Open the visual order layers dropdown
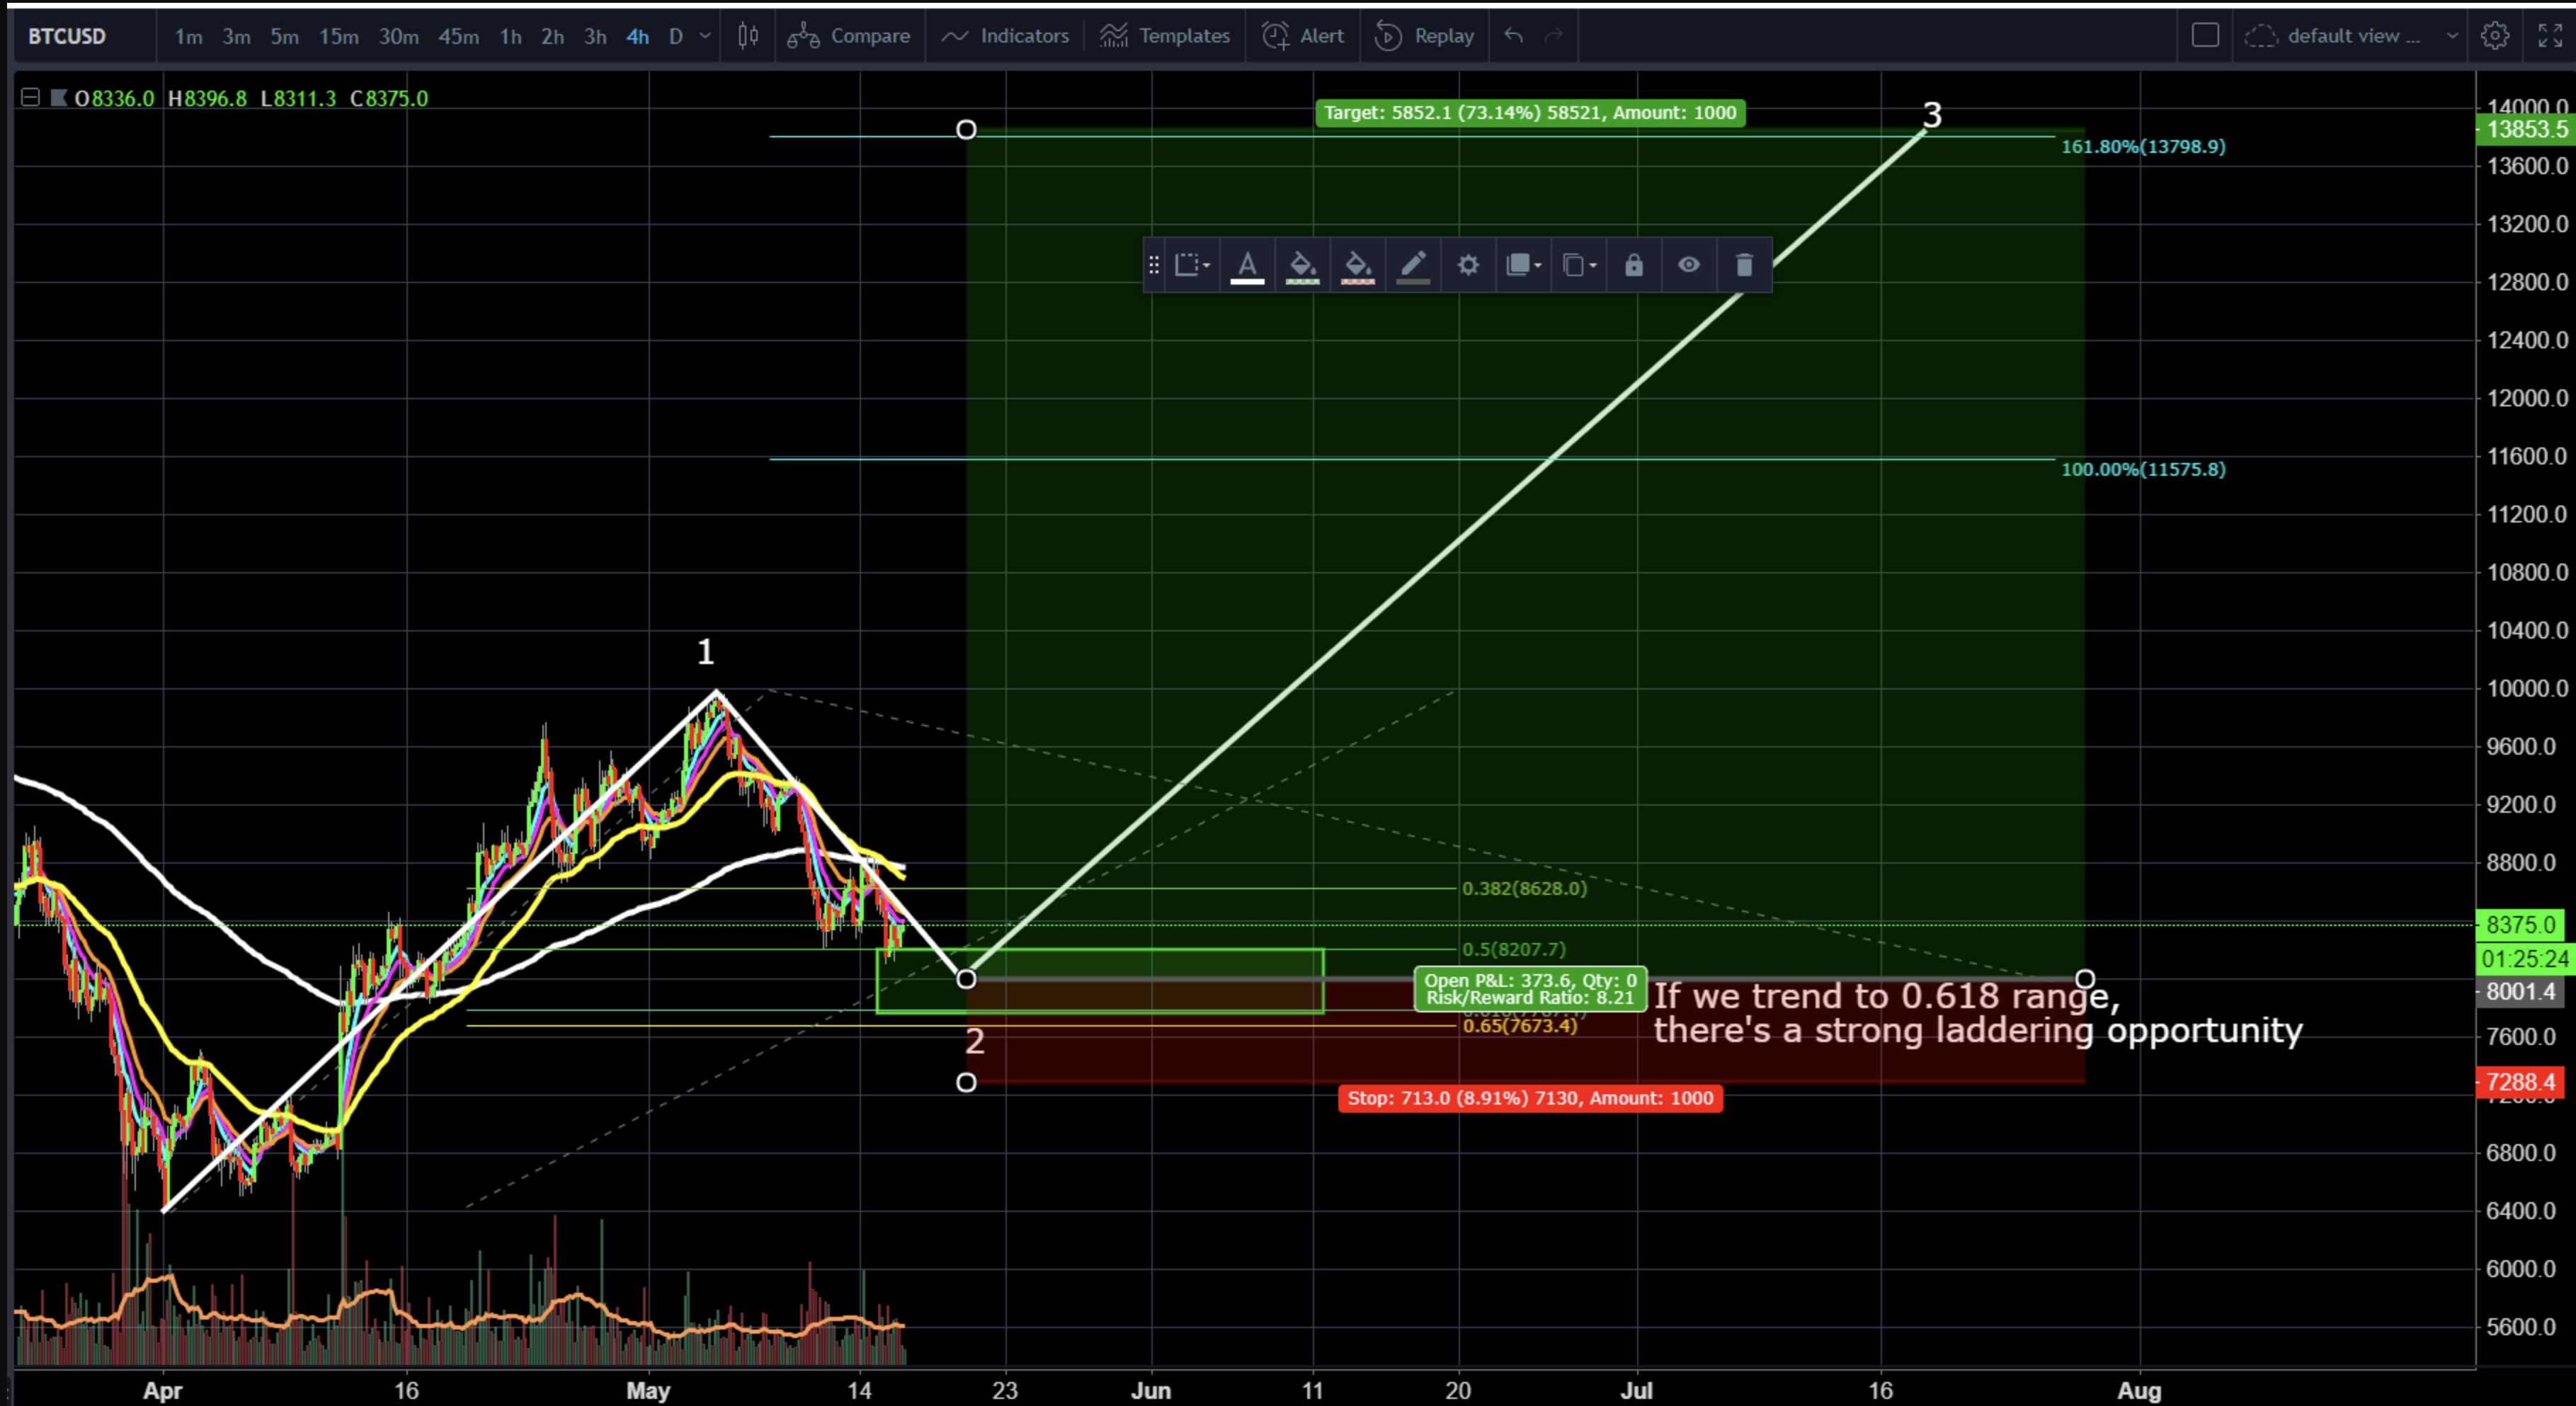Viewport: 2576px width, 1406px height. (x=1523, y=265)
